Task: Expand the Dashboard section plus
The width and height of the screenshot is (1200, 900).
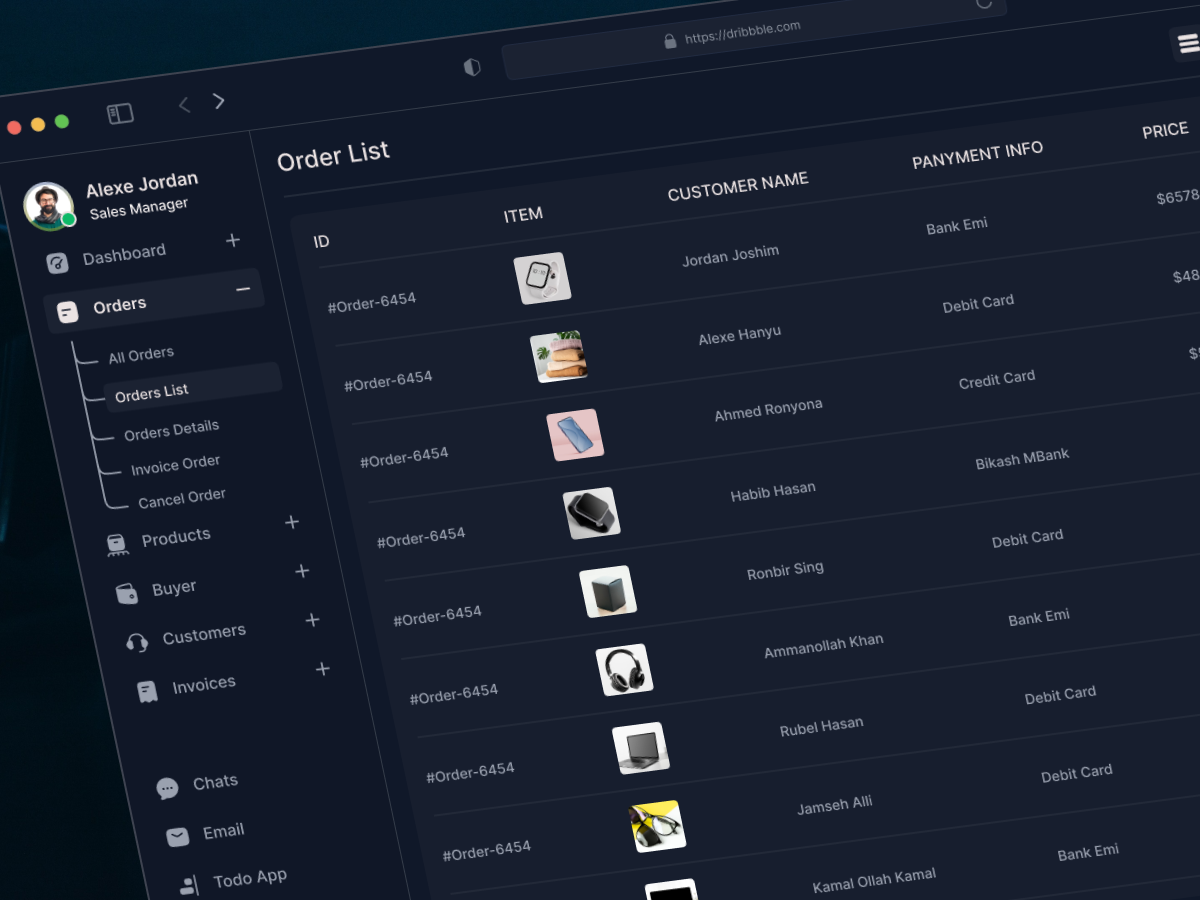Action: click(233, 240)
